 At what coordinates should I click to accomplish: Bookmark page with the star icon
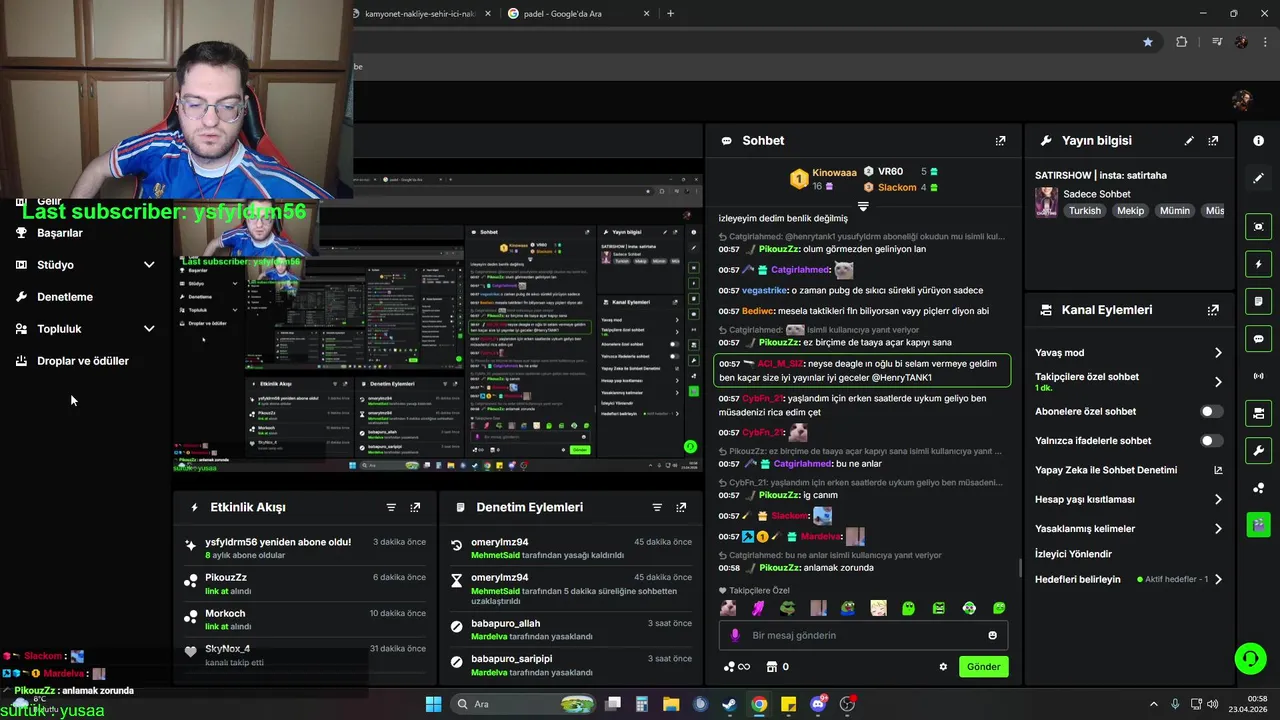tap(1147, 42)
